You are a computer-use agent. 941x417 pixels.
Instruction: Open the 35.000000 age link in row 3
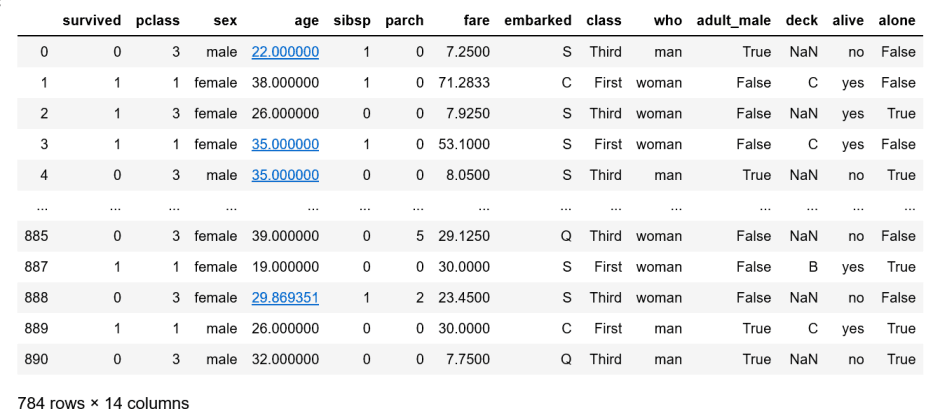[x=285, y=144]
